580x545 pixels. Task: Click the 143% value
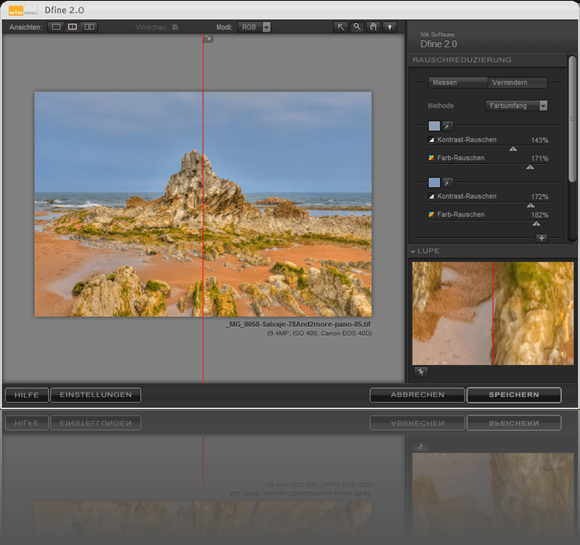click(x=539, y=140)
